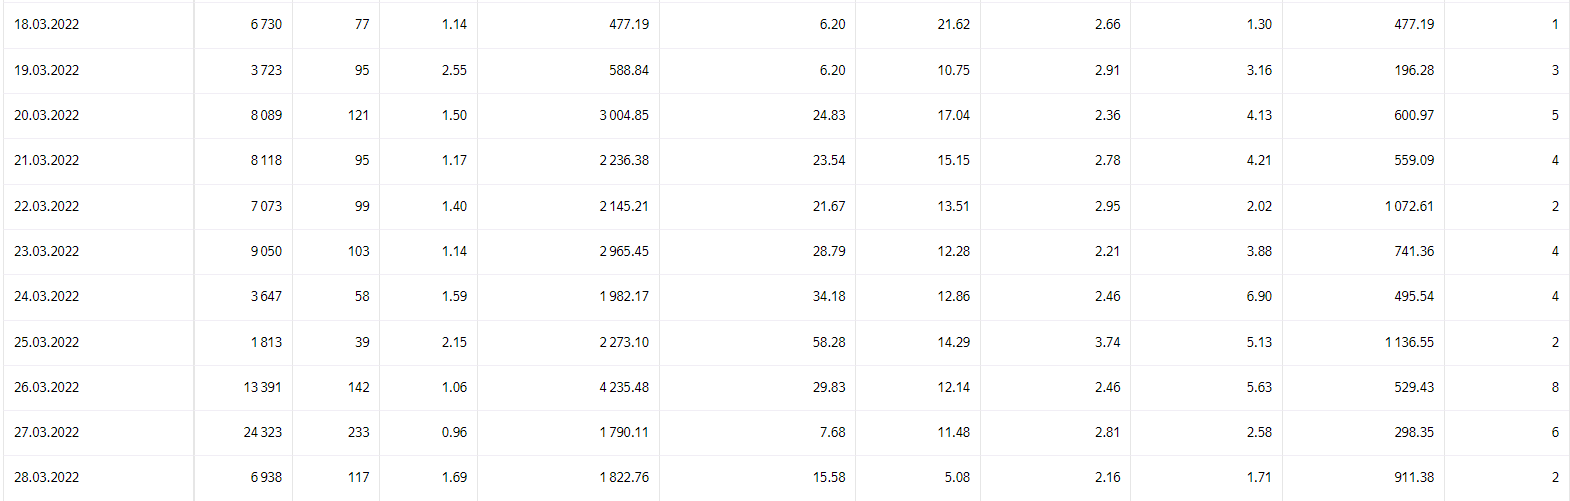Click the 21.62 value
Screen dimensions: 1570x501
click(x=953, y=24)
